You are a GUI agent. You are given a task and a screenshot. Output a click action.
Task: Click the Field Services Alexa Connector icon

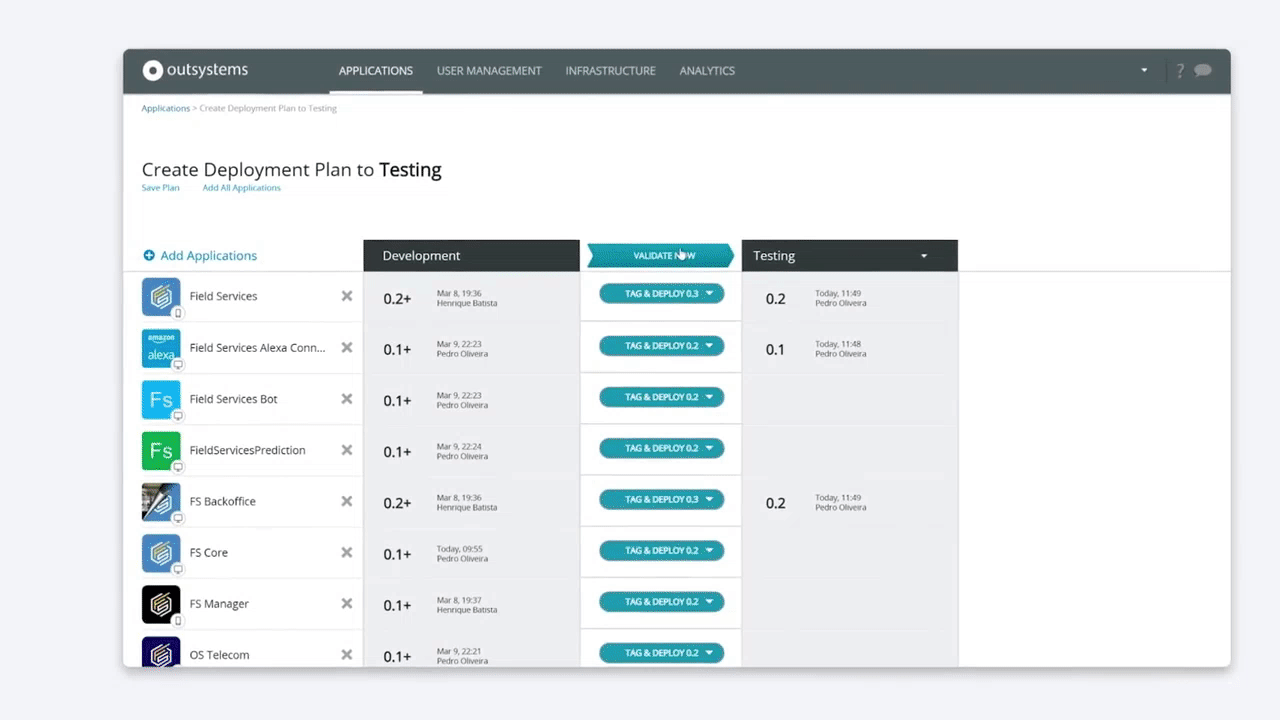click(x=161, y=348)
